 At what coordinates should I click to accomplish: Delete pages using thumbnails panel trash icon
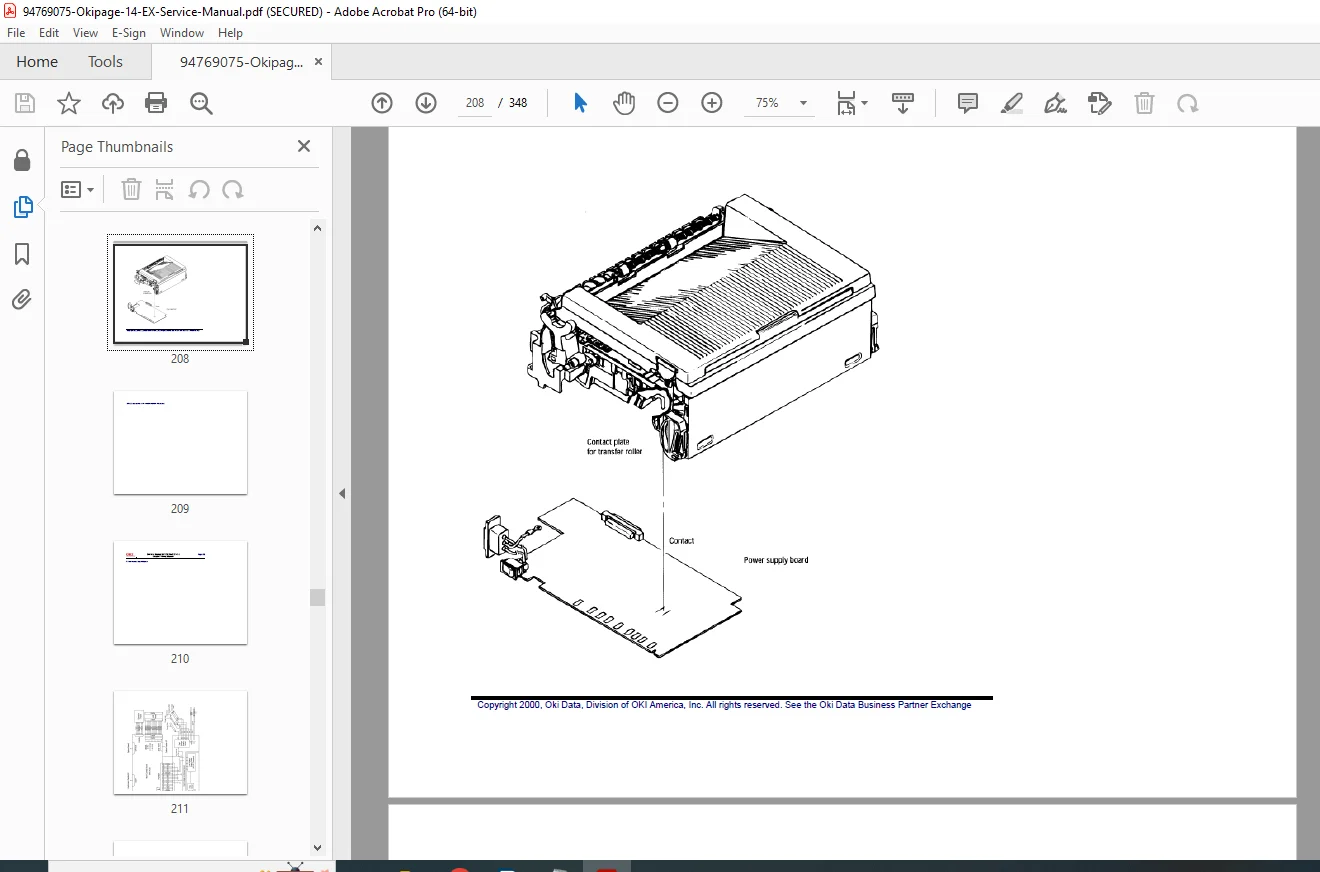pos(131,189)
